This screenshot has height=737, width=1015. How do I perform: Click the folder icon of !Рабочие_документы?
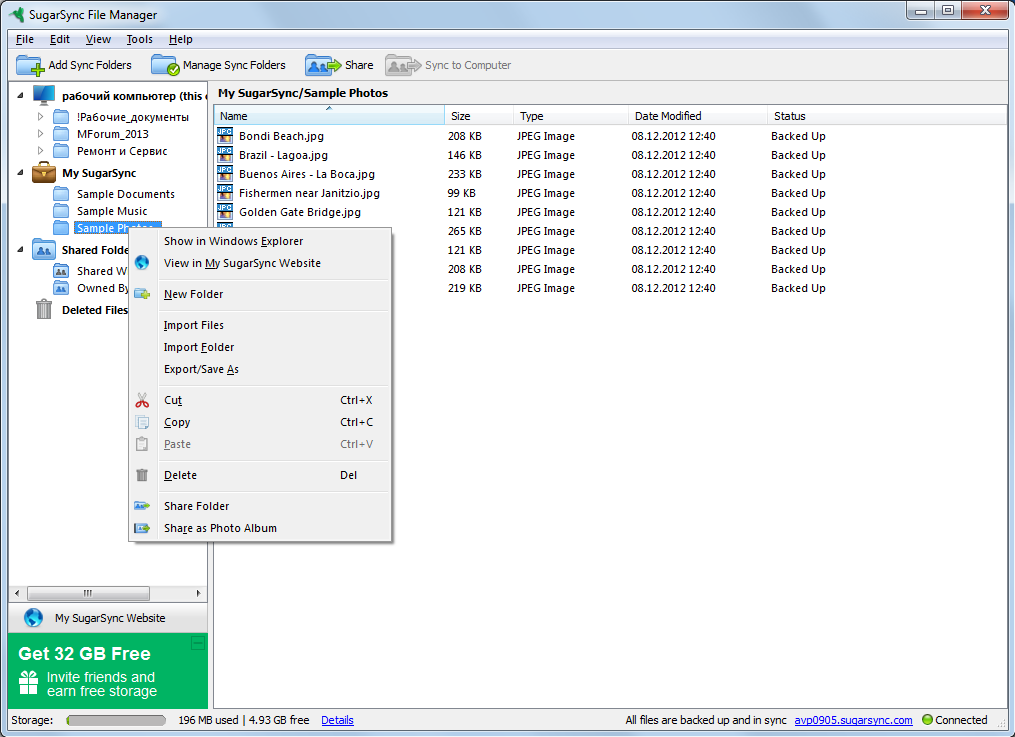click(x=61, y=116)
